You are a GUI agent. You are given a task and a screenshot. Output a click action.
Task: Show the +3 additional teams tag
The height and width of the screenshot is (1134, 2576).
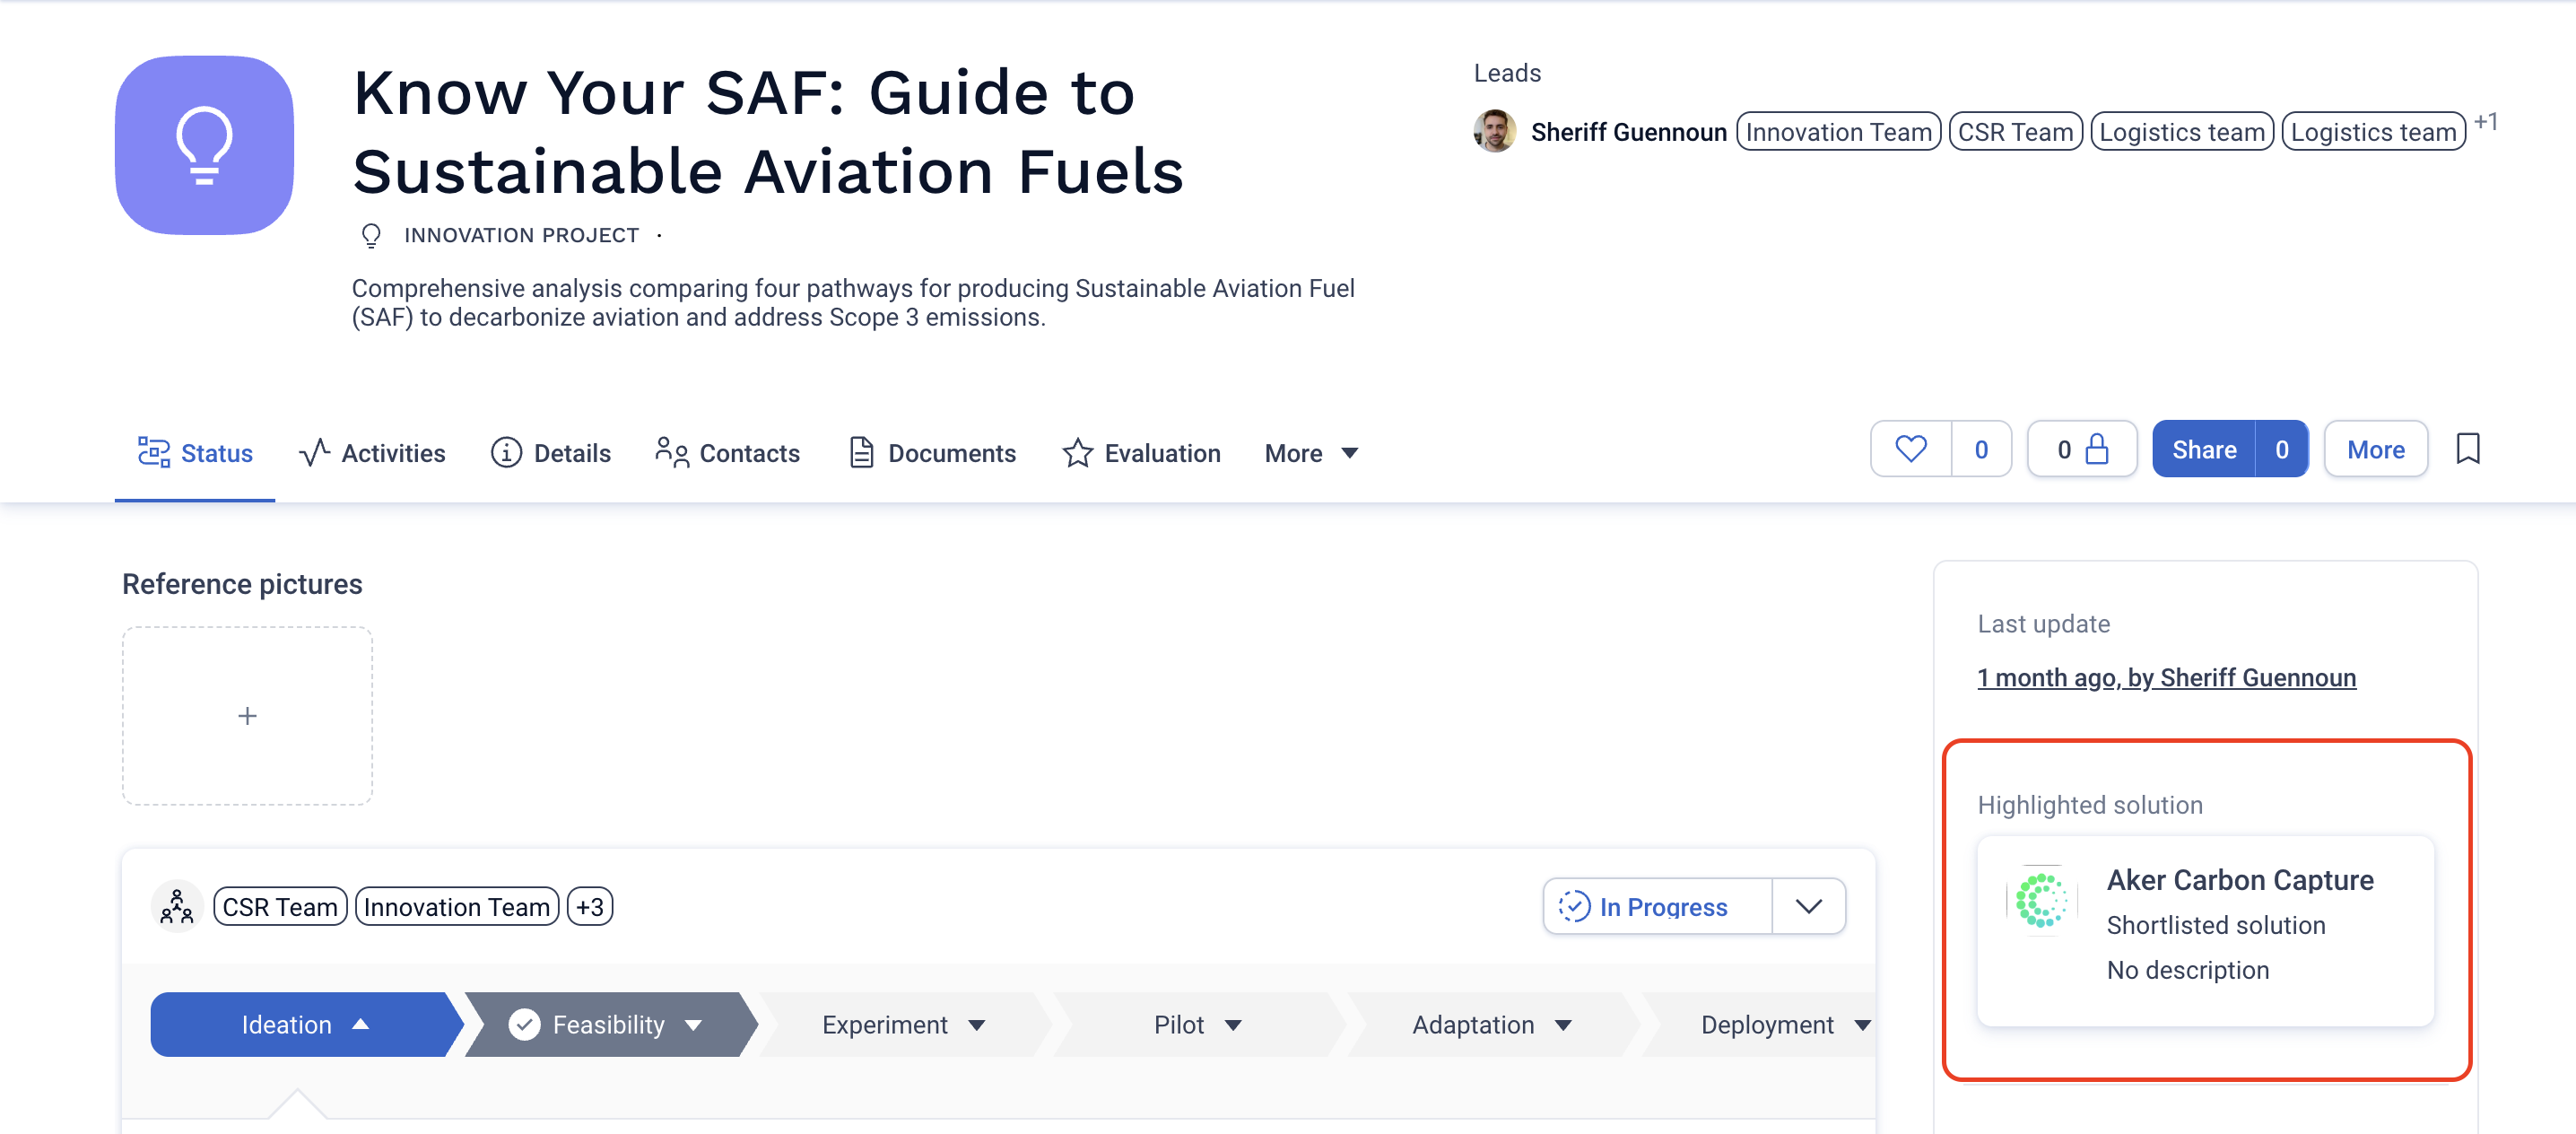[x=590, y=906]
